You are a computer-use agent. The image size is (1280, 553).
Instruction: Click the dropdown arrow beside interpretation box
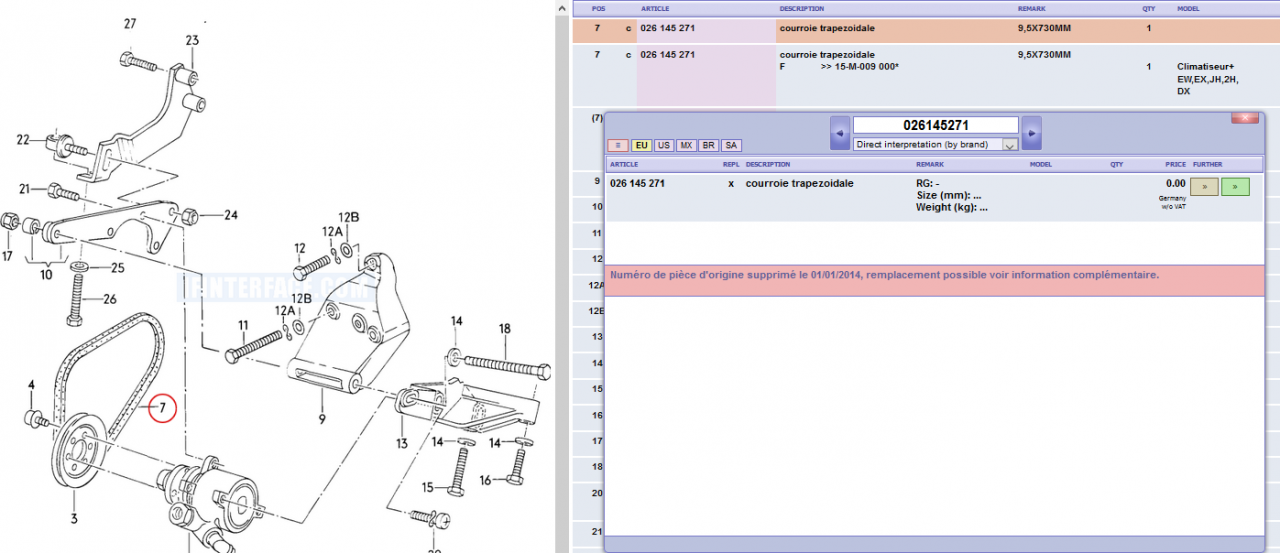click(1009, 145)
